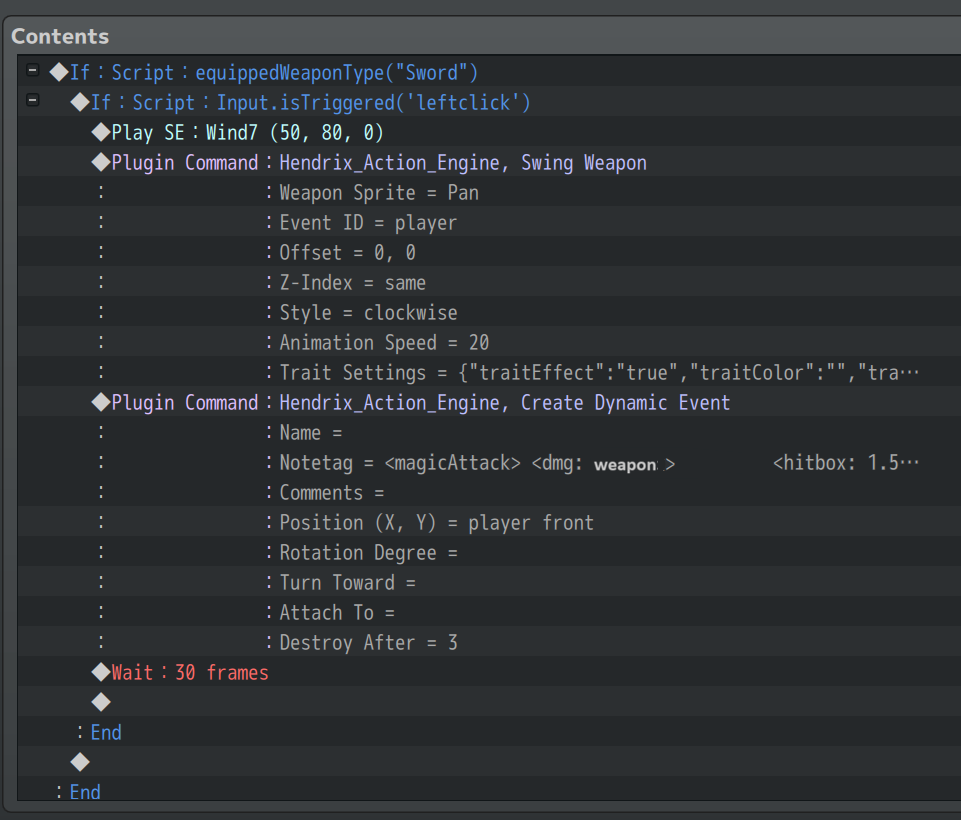Click the Turn Toward = line
The width and height of the screenshot is (961, 820).
[x=489, y=582]
